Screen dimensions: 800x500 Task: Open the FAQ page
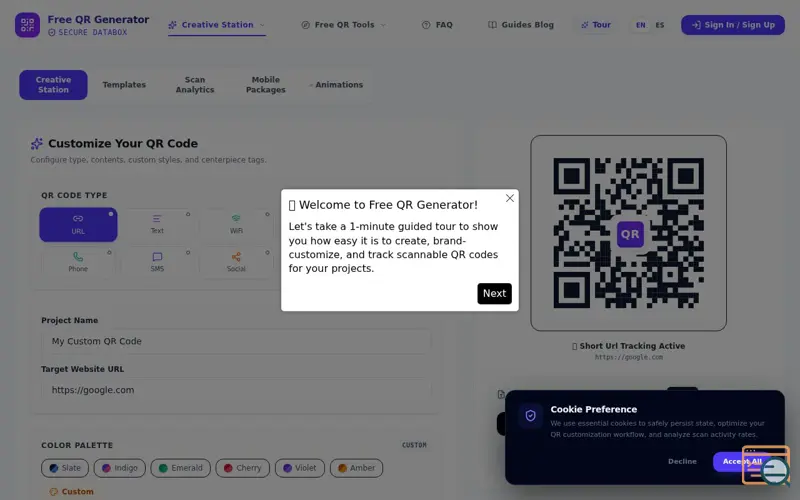coord(437,24)
